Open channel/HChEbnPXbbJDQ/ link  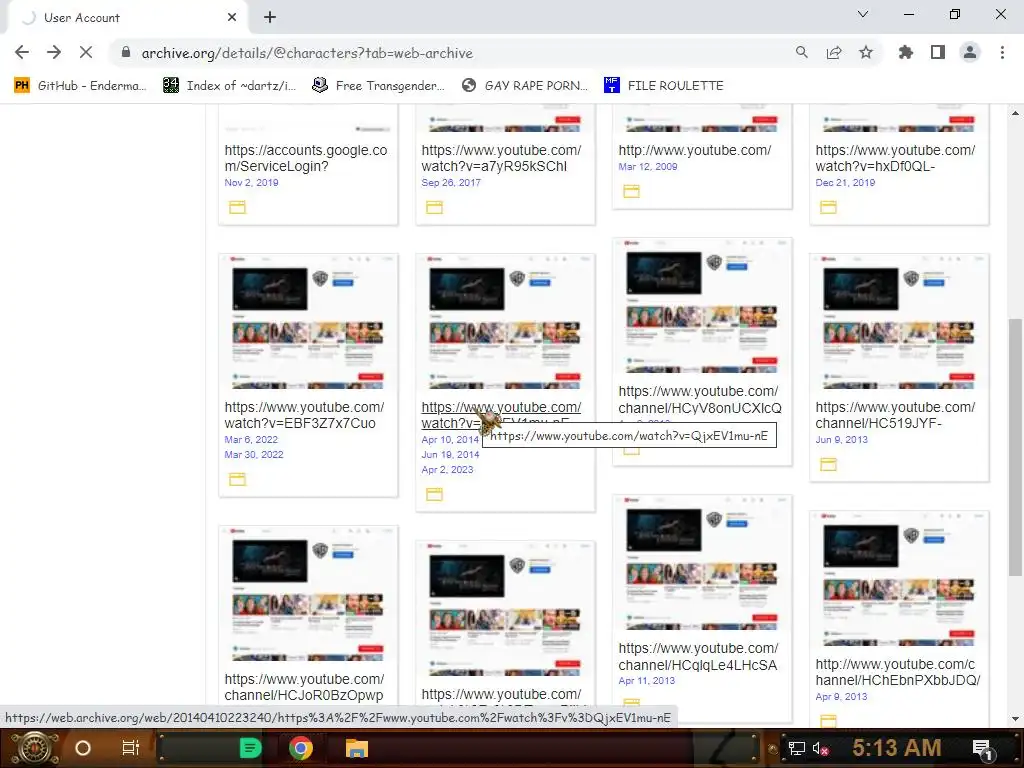tap(898, 672)
